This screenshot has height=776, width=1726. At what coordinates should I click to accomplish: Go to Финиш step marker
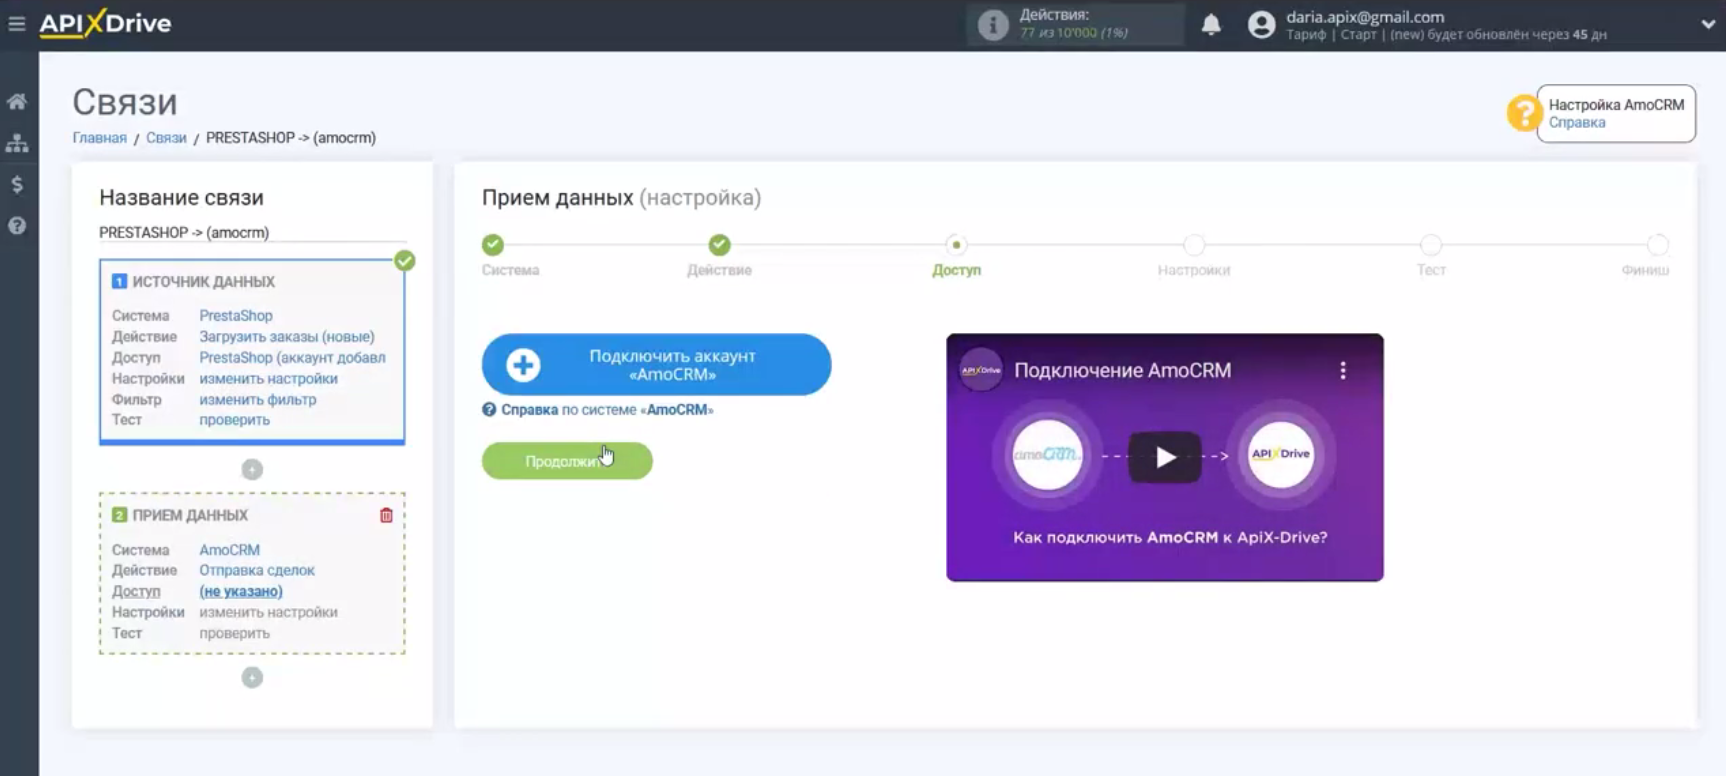[x=1658, y=244]
